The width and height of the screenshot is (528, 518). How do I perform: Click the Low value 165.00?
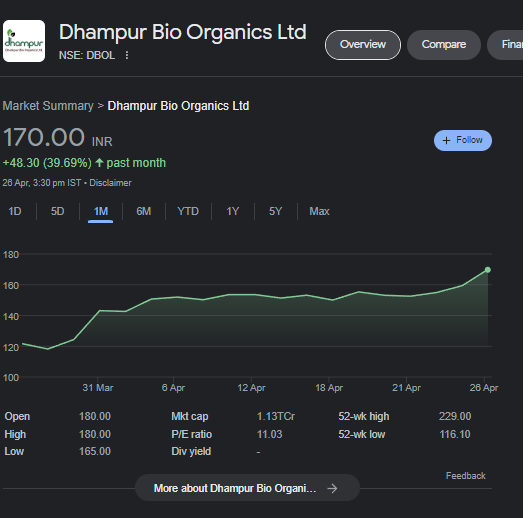pyautogui.click(x=95, y=451)
